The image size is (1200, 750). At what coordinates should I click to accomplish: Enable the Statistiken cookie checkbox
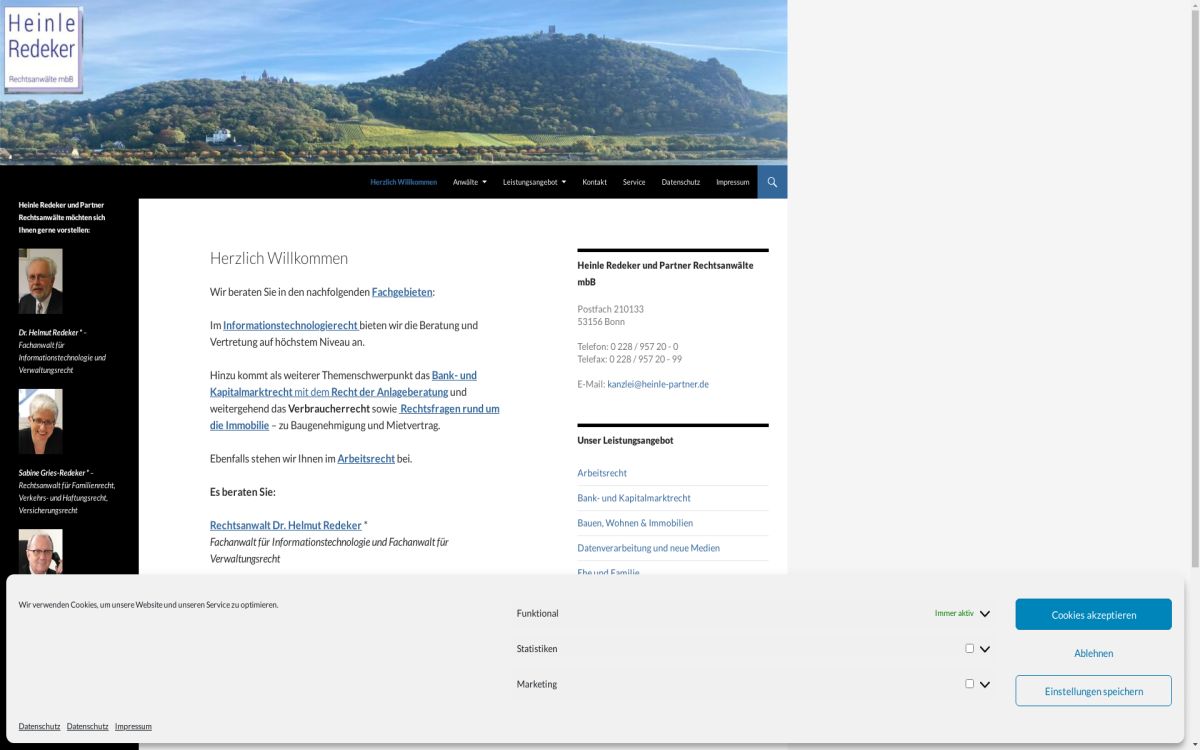969,648
